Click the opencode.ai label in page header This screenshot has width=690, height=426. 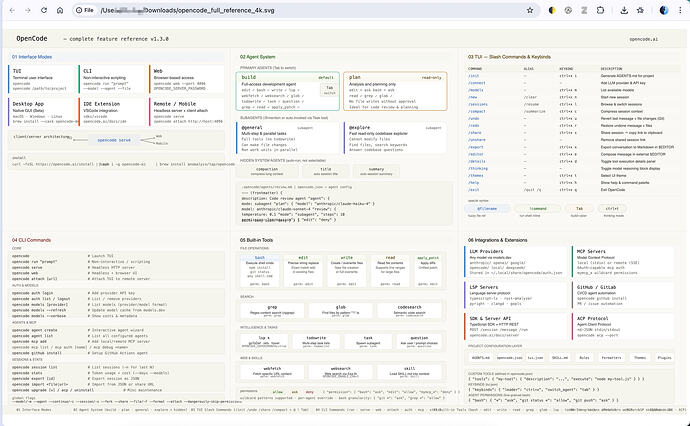coord(643,39)
